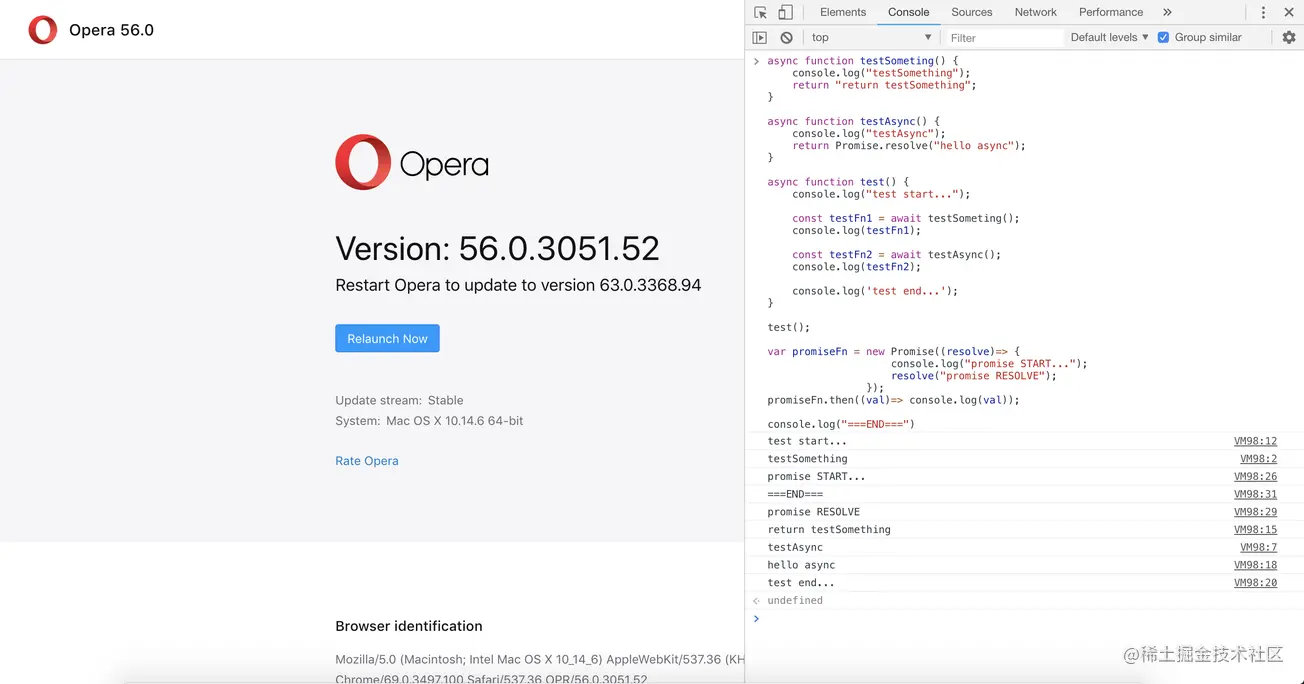Click the large Opera logo image
Viewport: 1304px width, 684px height.
coord(412,163)
